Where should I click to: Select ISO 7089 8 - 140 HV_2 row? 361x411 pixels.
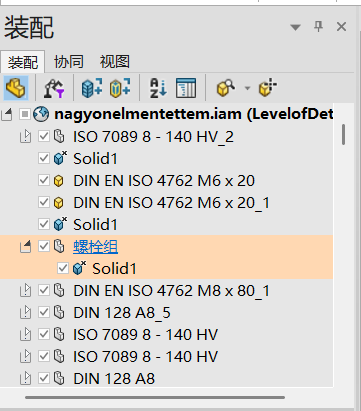coord(153,137)
